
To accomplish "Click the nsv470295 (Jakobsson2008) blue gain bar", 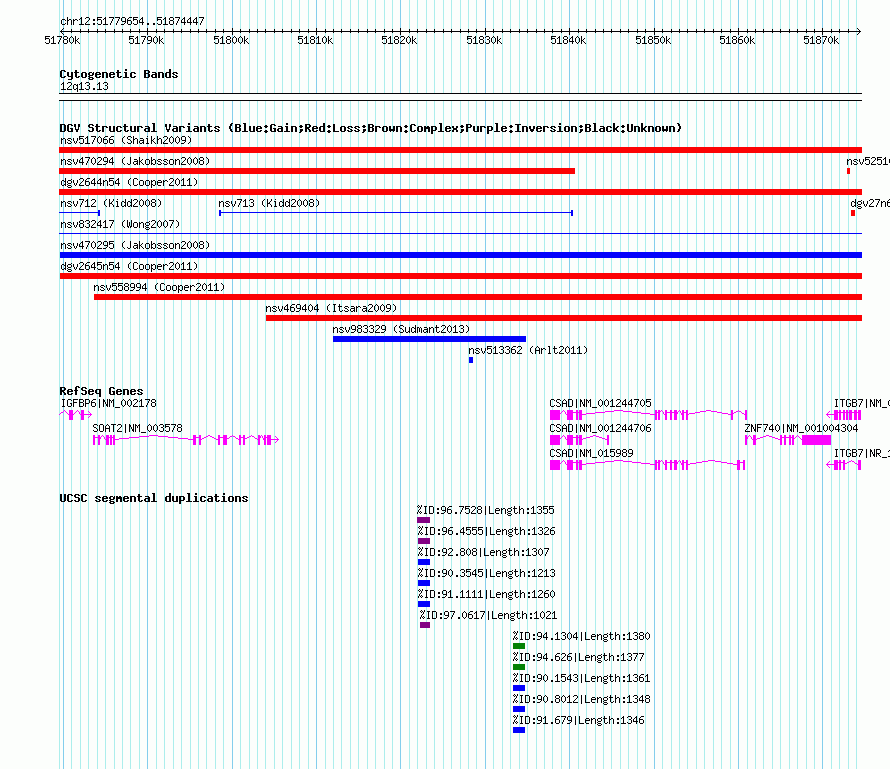I will click(x=460, y=255).
